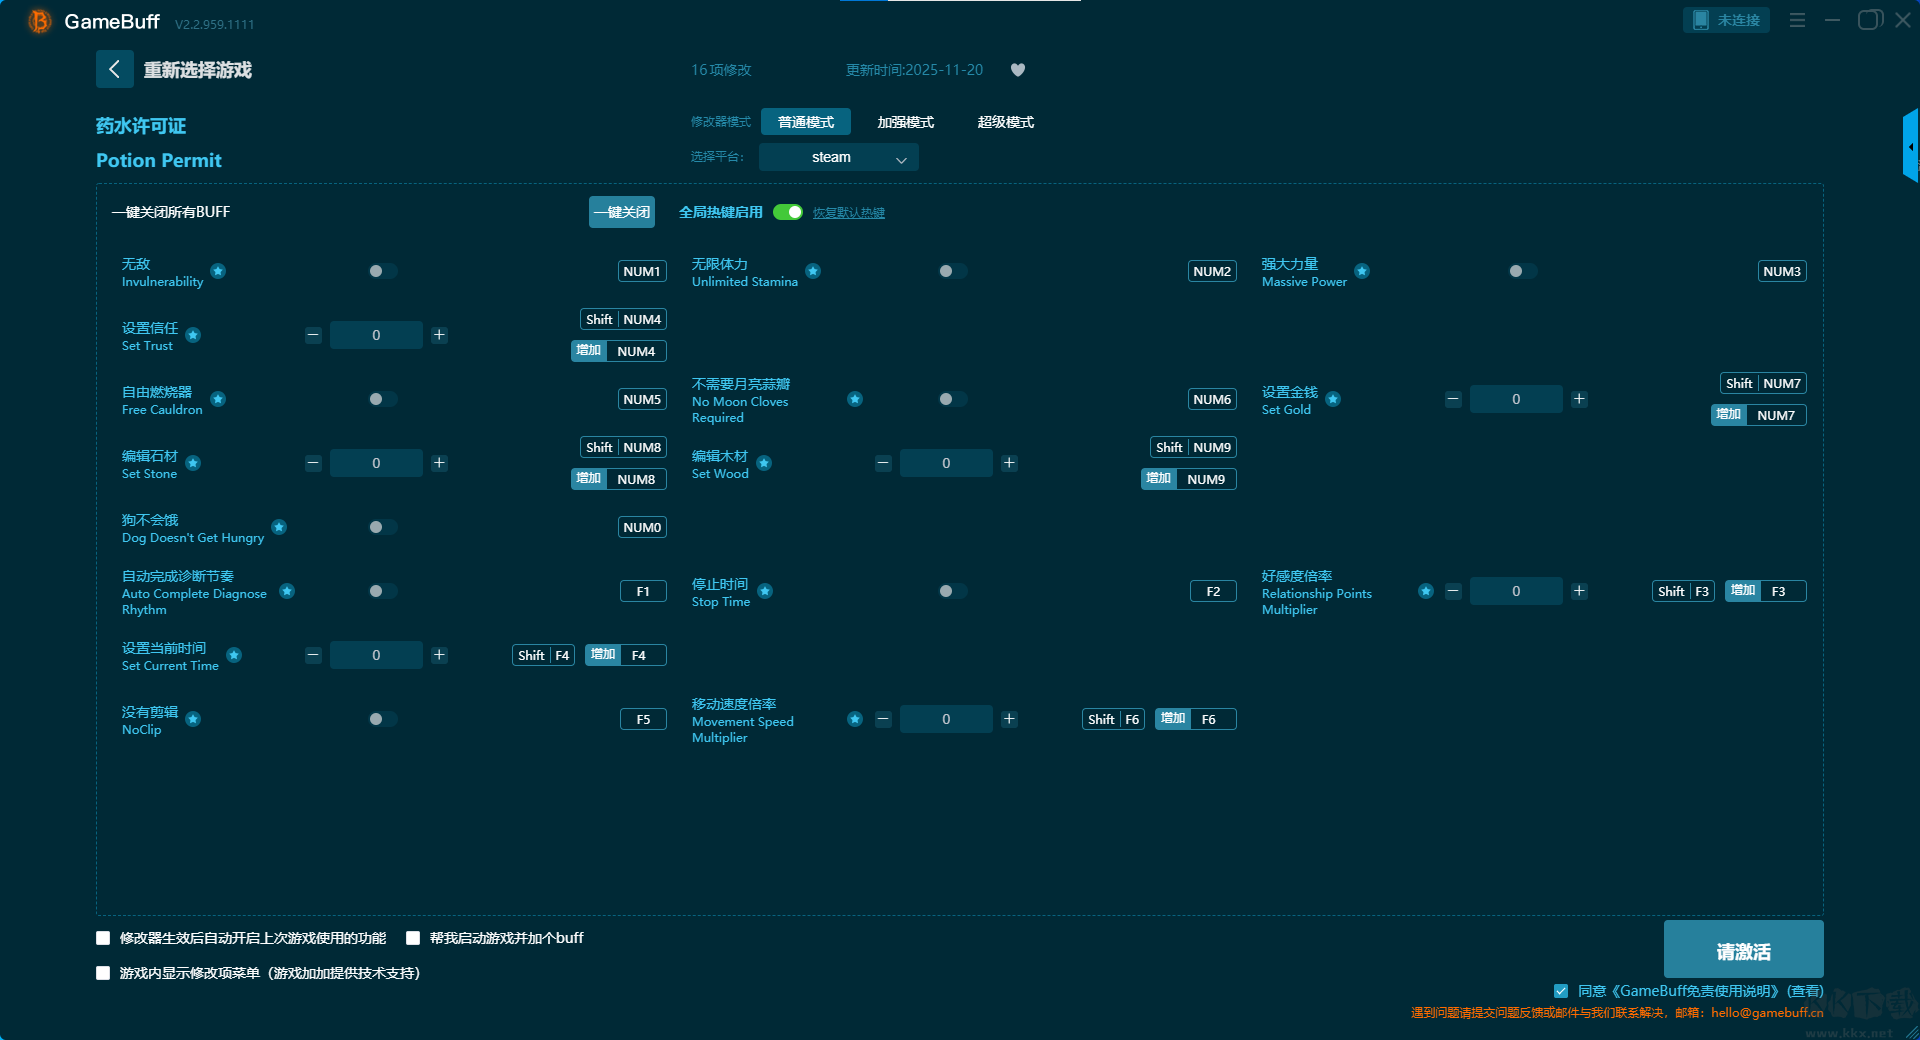
Task: Click the star icon beside Set Stone
Action: click(193, 463)
